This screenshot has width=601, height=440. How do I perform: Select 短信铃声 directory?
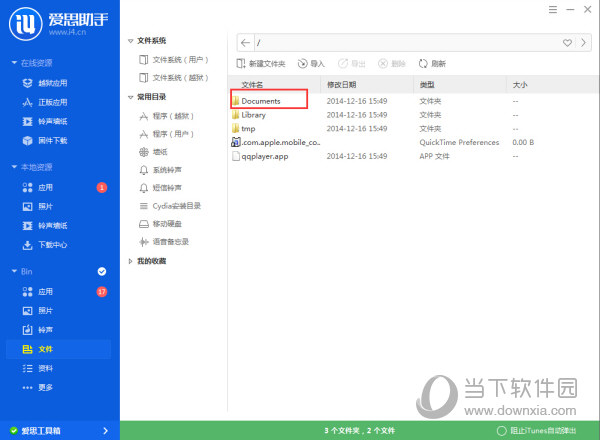(x=160, y=188)
